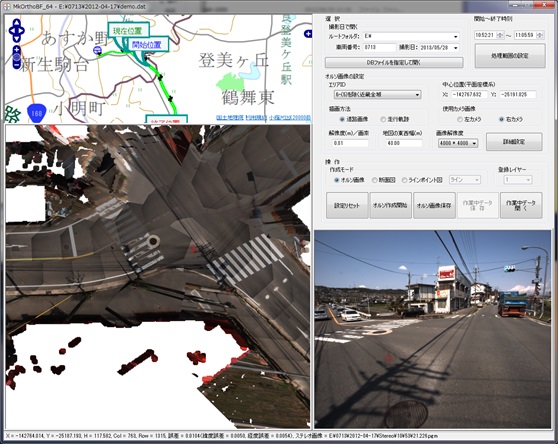
Task: Select the 道路画像 drawing method radio
Action: click(x=342, y=119)
